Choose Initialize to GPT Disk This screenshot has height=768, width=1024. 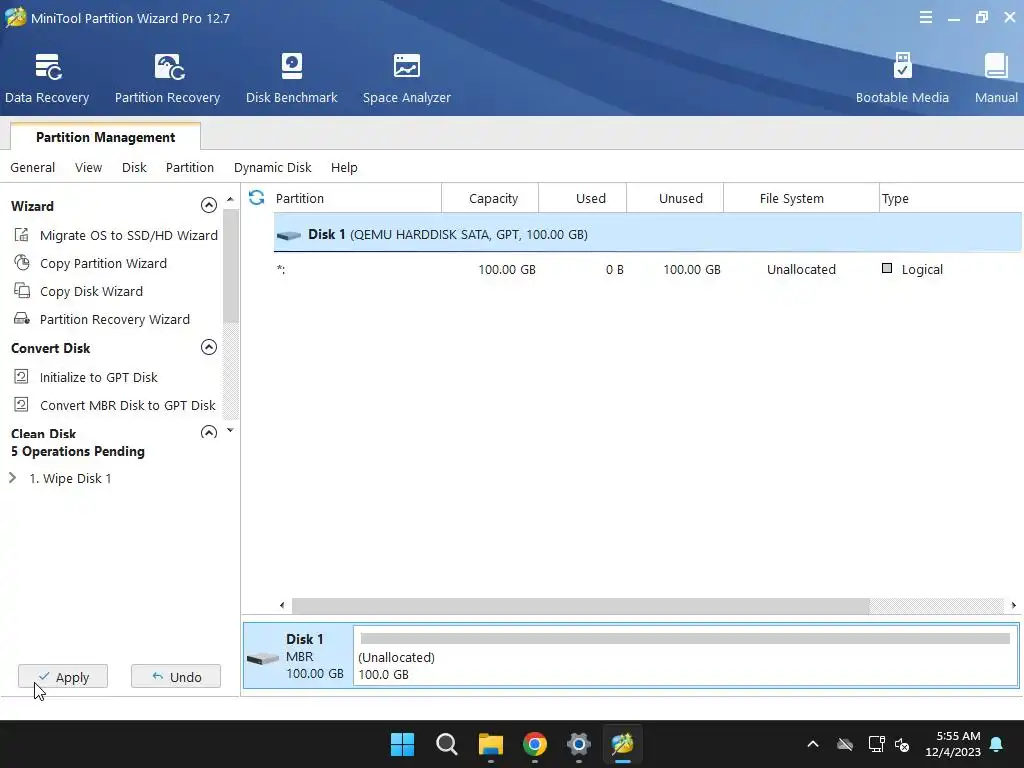[99, 377]
